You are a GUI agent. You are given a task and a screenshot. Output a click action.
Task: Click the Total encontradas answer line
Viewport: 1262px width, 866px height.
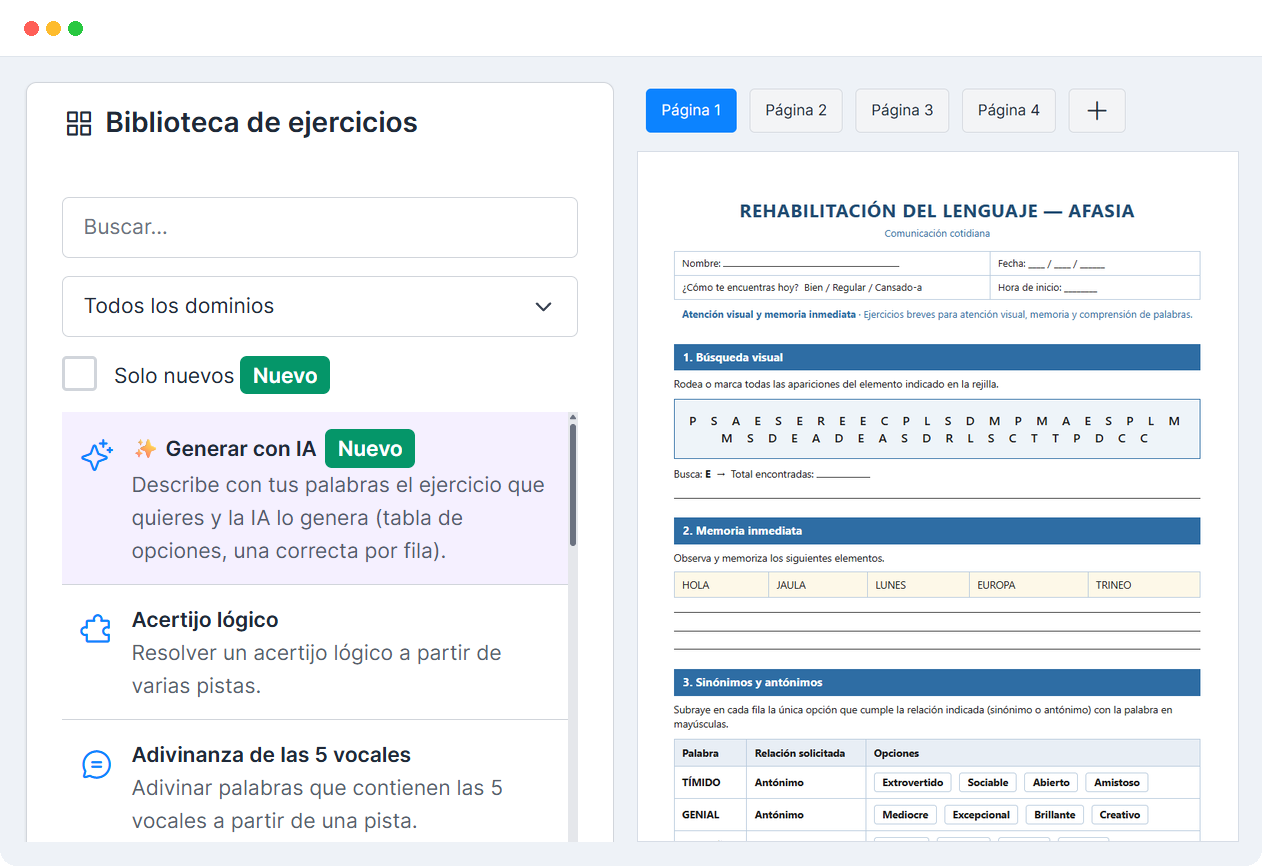click(x=843, y=475)
